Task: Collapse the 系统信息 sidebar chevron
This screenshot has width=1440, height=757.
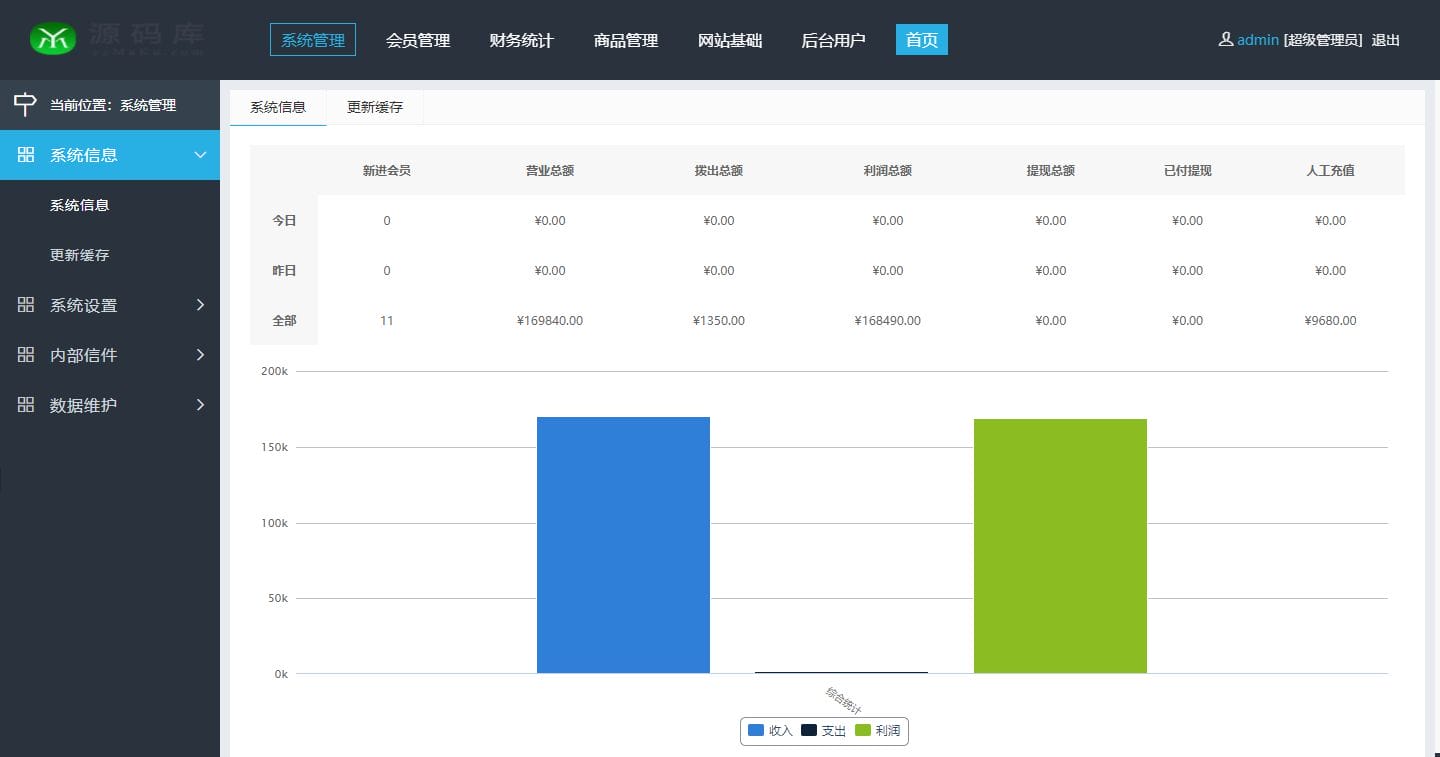Action: [x=200, y=155]
